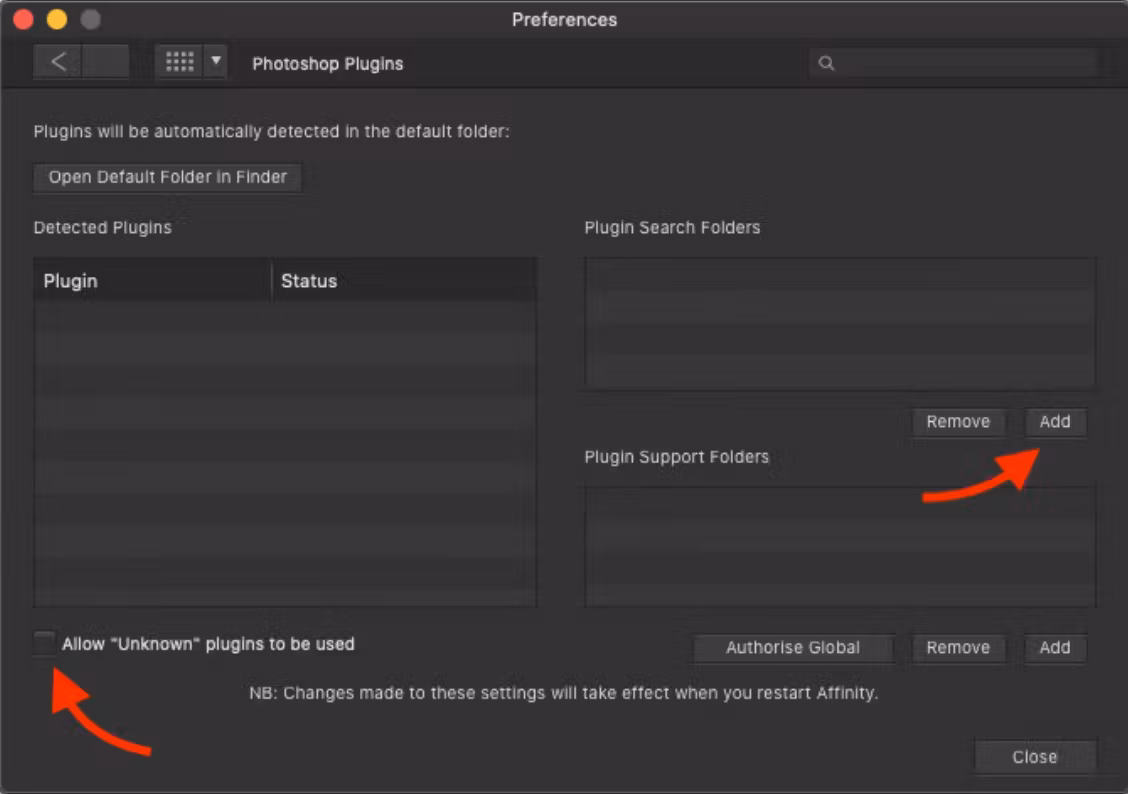
Task: Select the Plugin Search Folders list box
Action: 840,322
